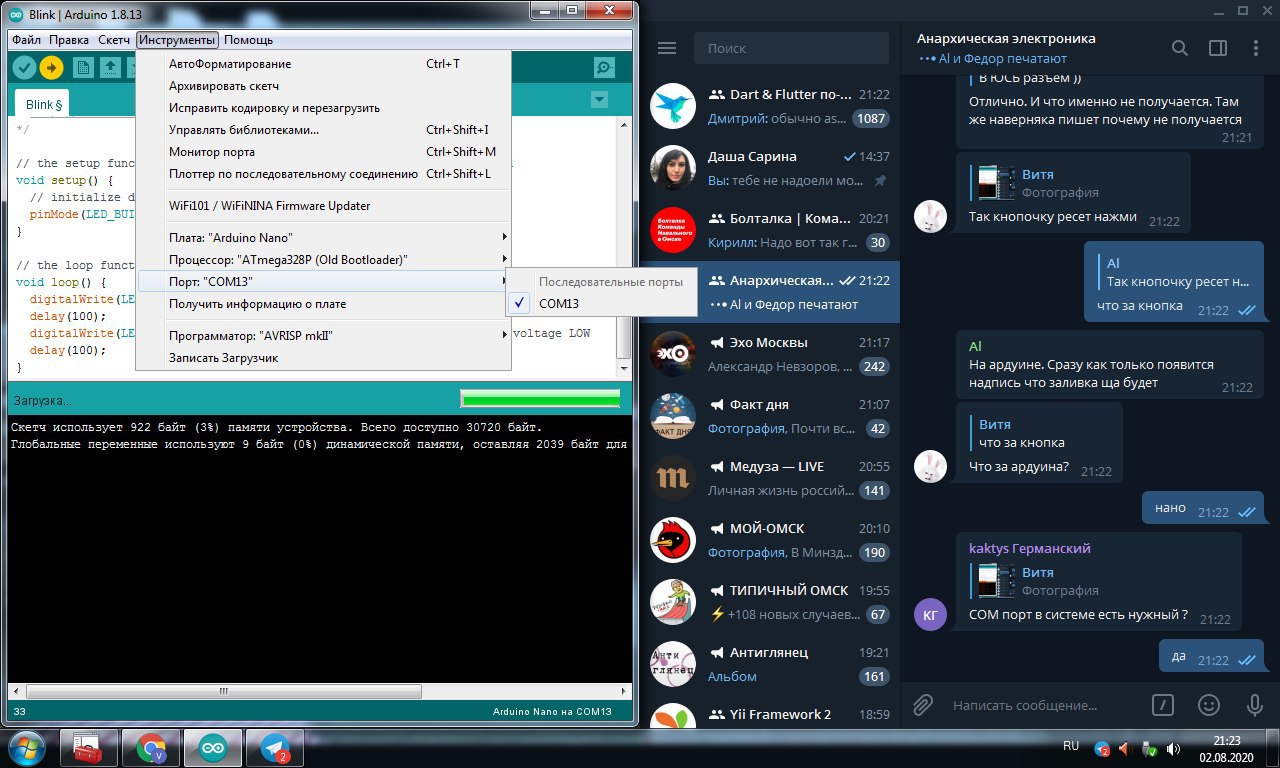The width and height of the screenshot is (1280, 768).
Task: Click Анархическая электроника chat header title
Action: pos(1006,38)
